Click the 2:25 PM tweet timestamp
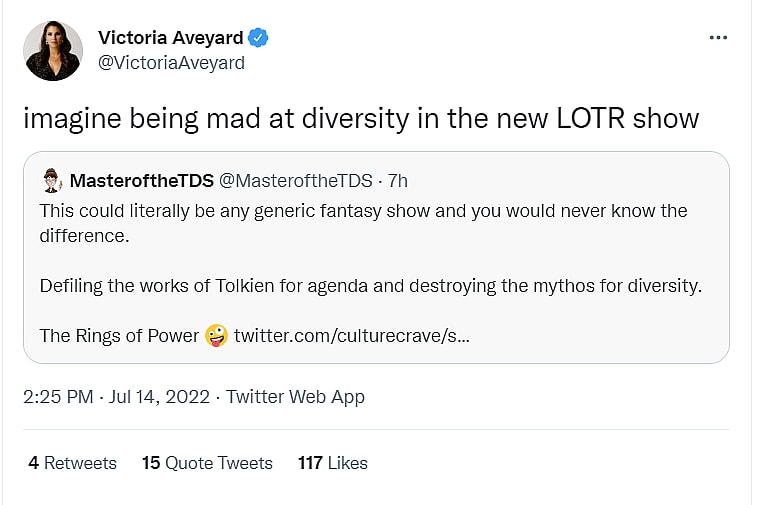The height and width of the screenshot is (505, 758). (x=59, y=397)
